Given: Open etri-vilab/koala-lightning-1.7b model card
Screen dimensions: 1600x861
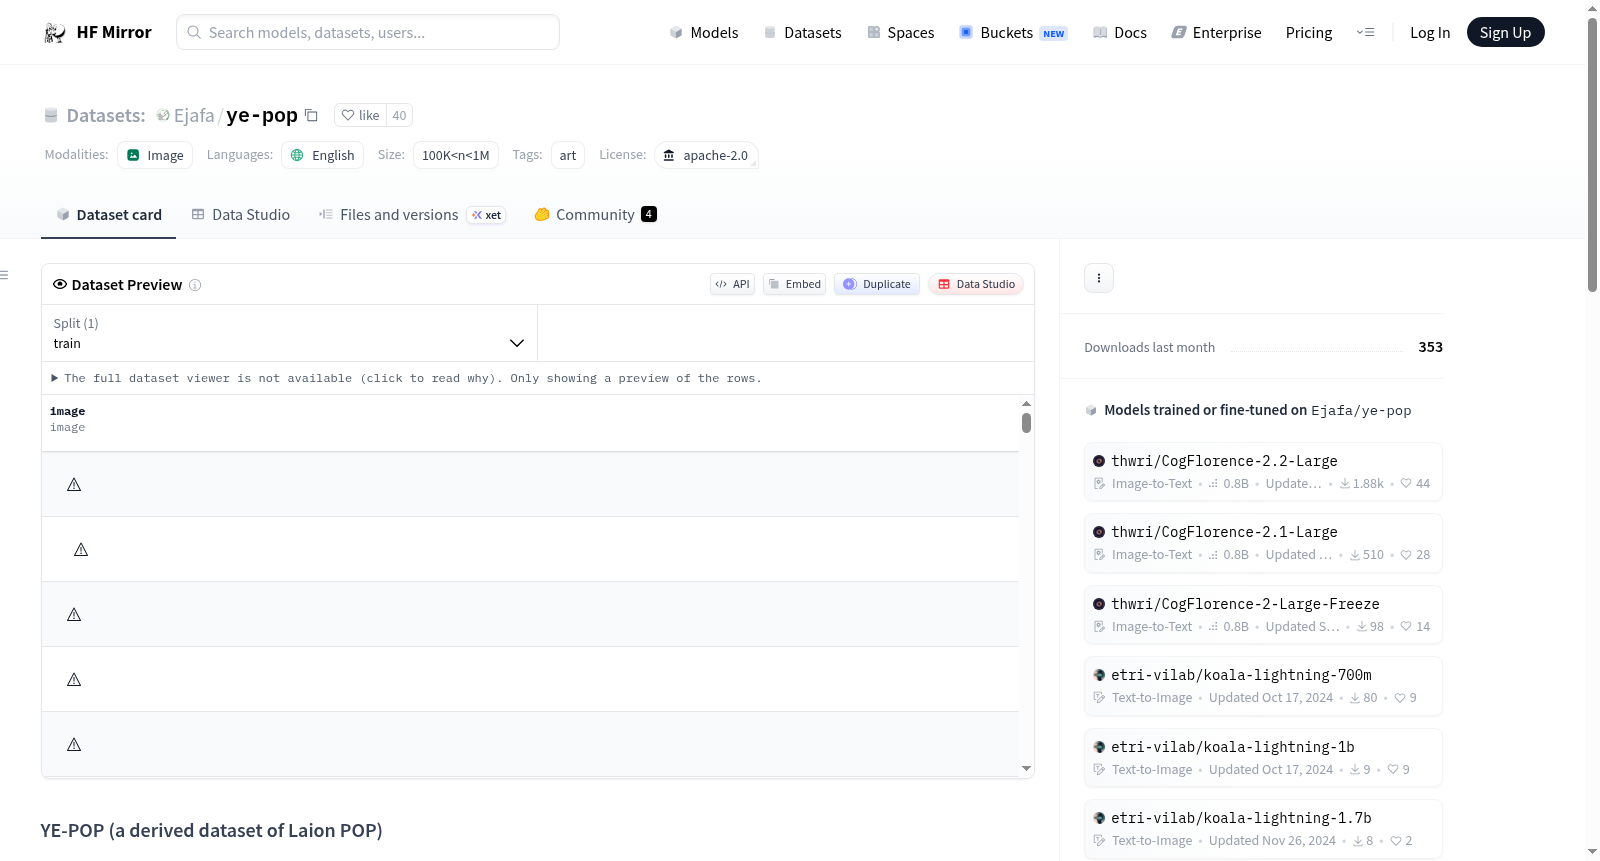Looking at the screenshot, I should [x=1263, y=829].
